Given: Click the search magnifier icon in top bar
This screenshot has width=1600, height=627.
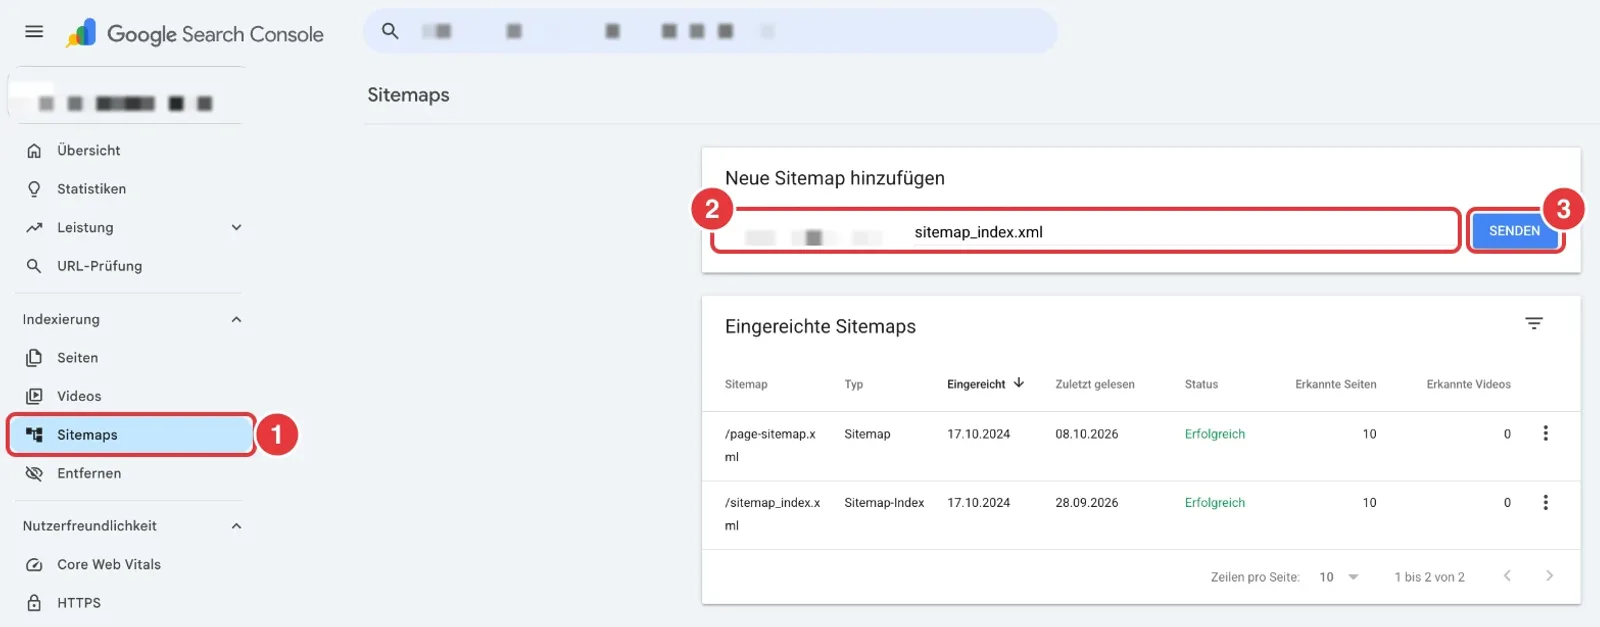Looking at the screenshot, I should pos(390,31).
